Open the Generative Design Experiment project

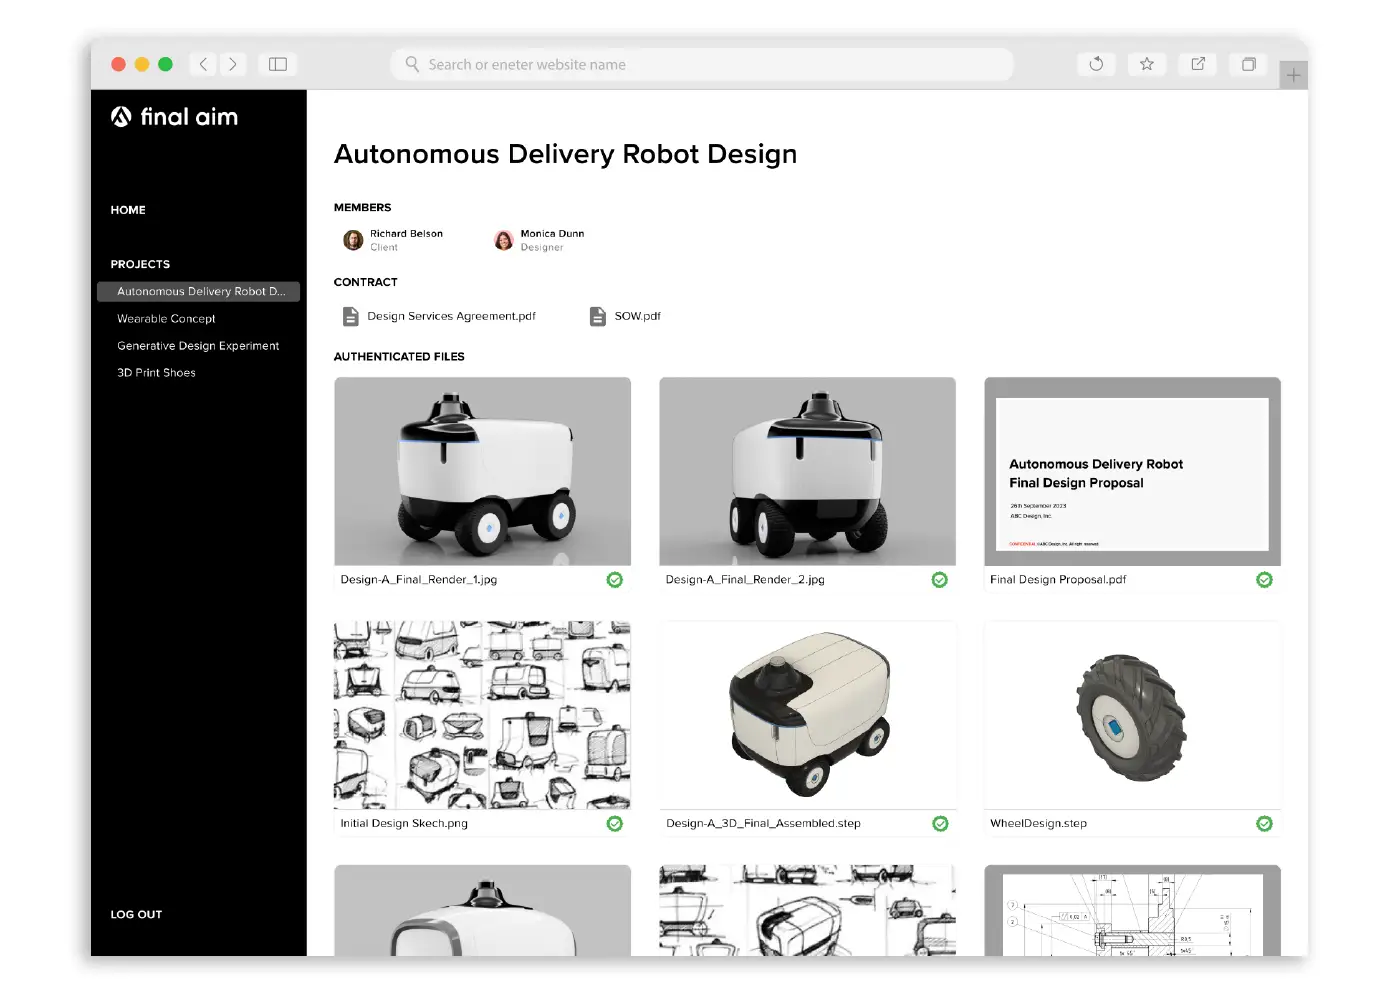[x=198, y=346]
